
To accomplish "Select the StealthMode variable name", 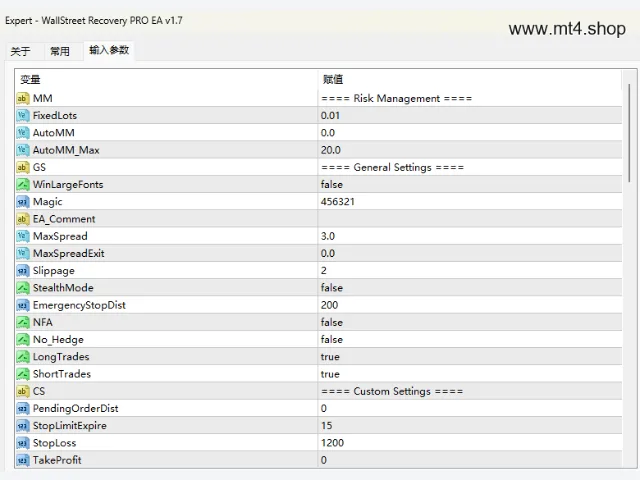I will [x=63, y=288].
